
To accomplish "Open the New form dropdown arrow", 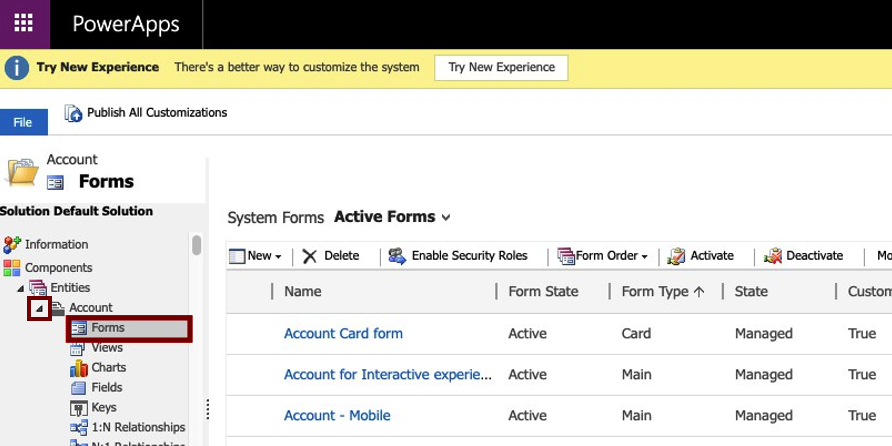I will point(278,257).
